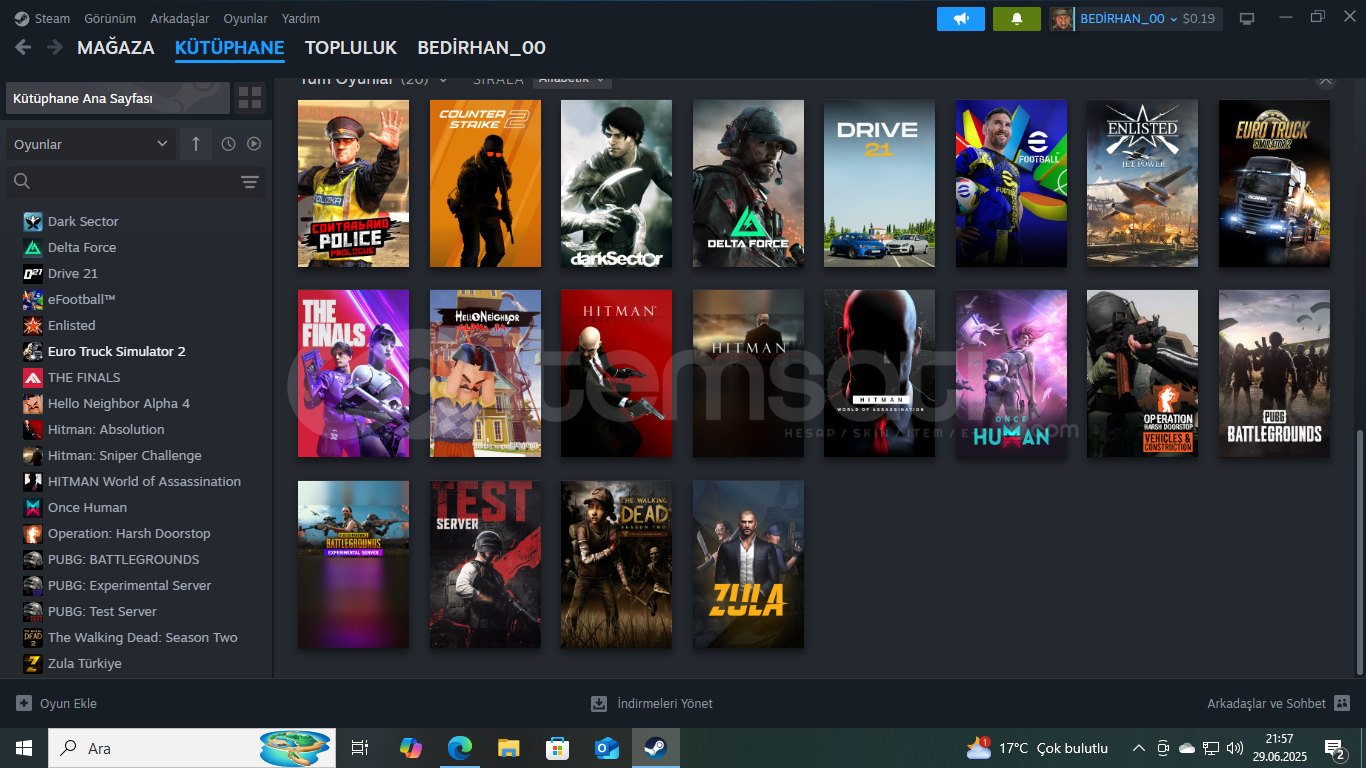1366x768 pixels.
Task: Click Kütüphane Ana Sayfası button
Action: tap(118, 98)
